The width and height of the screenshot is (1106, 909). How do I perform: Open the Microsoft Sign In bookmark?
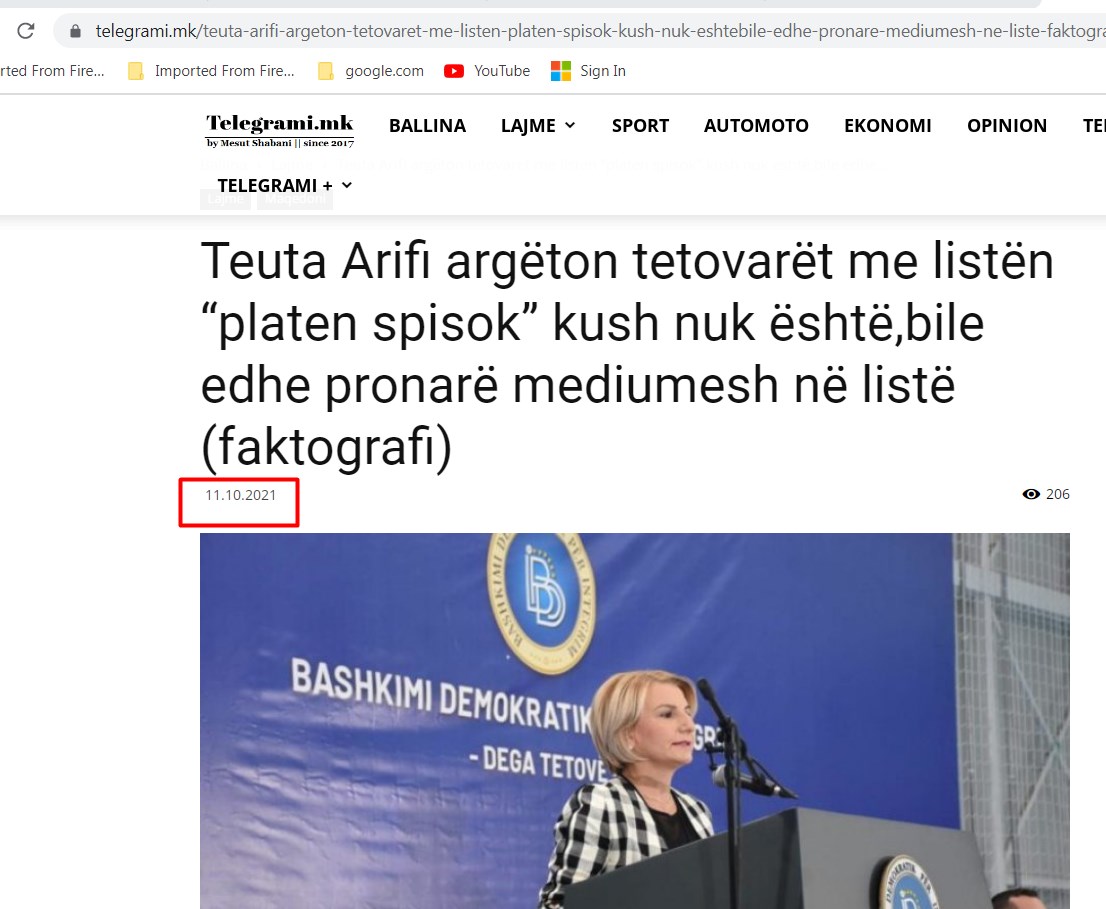click(588, 71)
